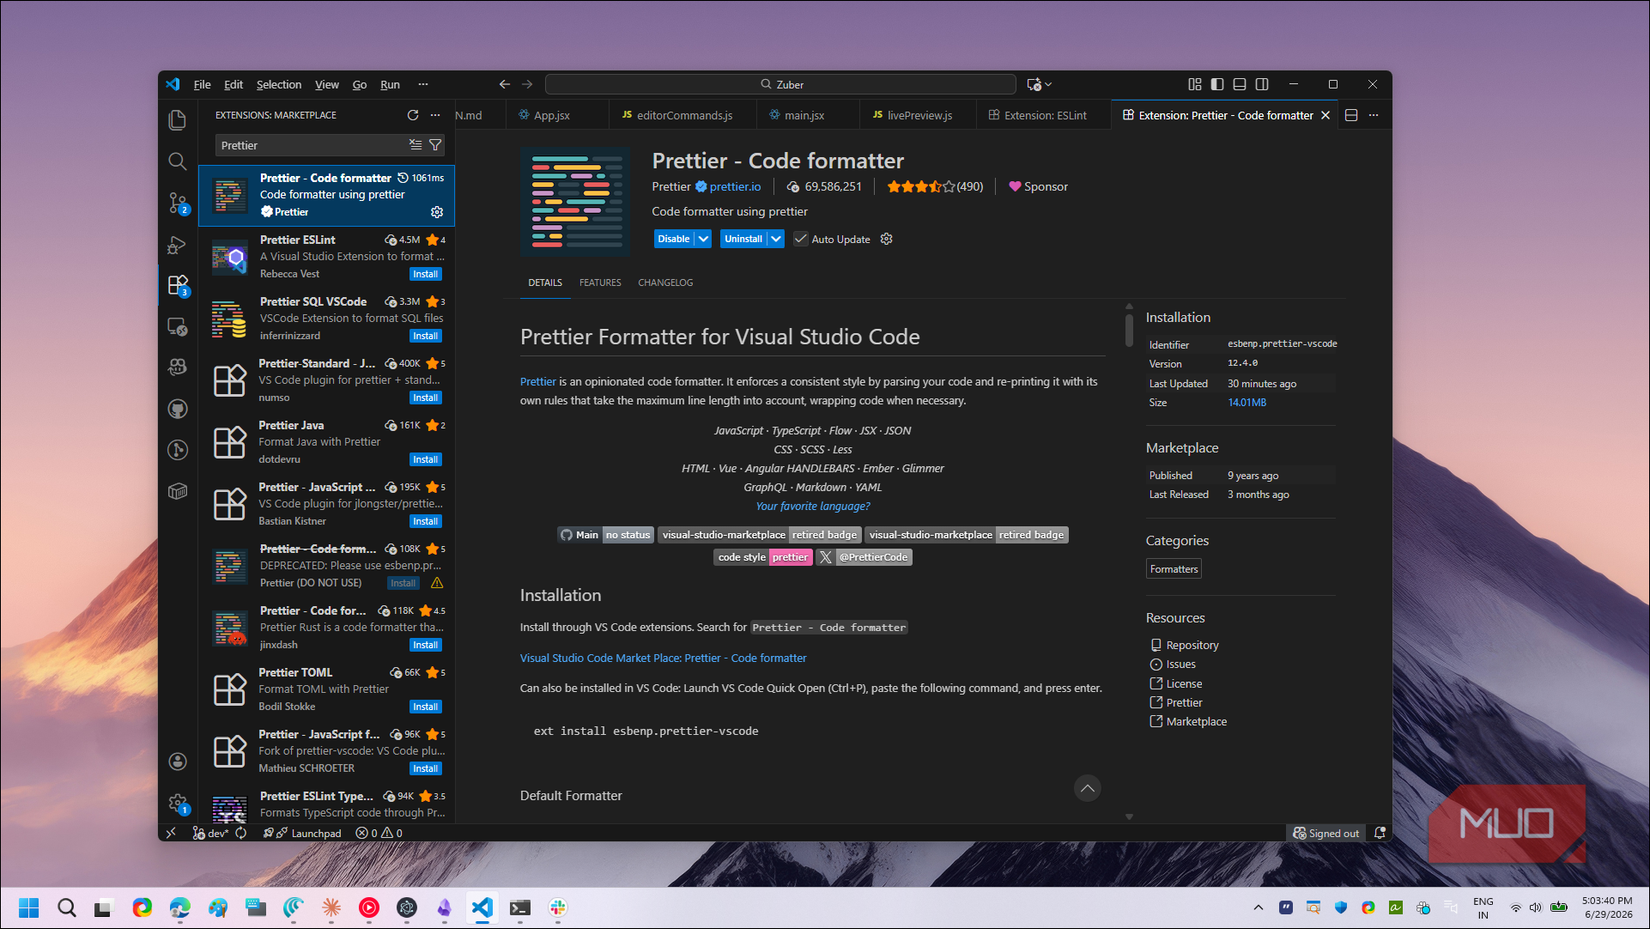
Task: Open Extensions view more actions menu
Action: tap(435, 115)
